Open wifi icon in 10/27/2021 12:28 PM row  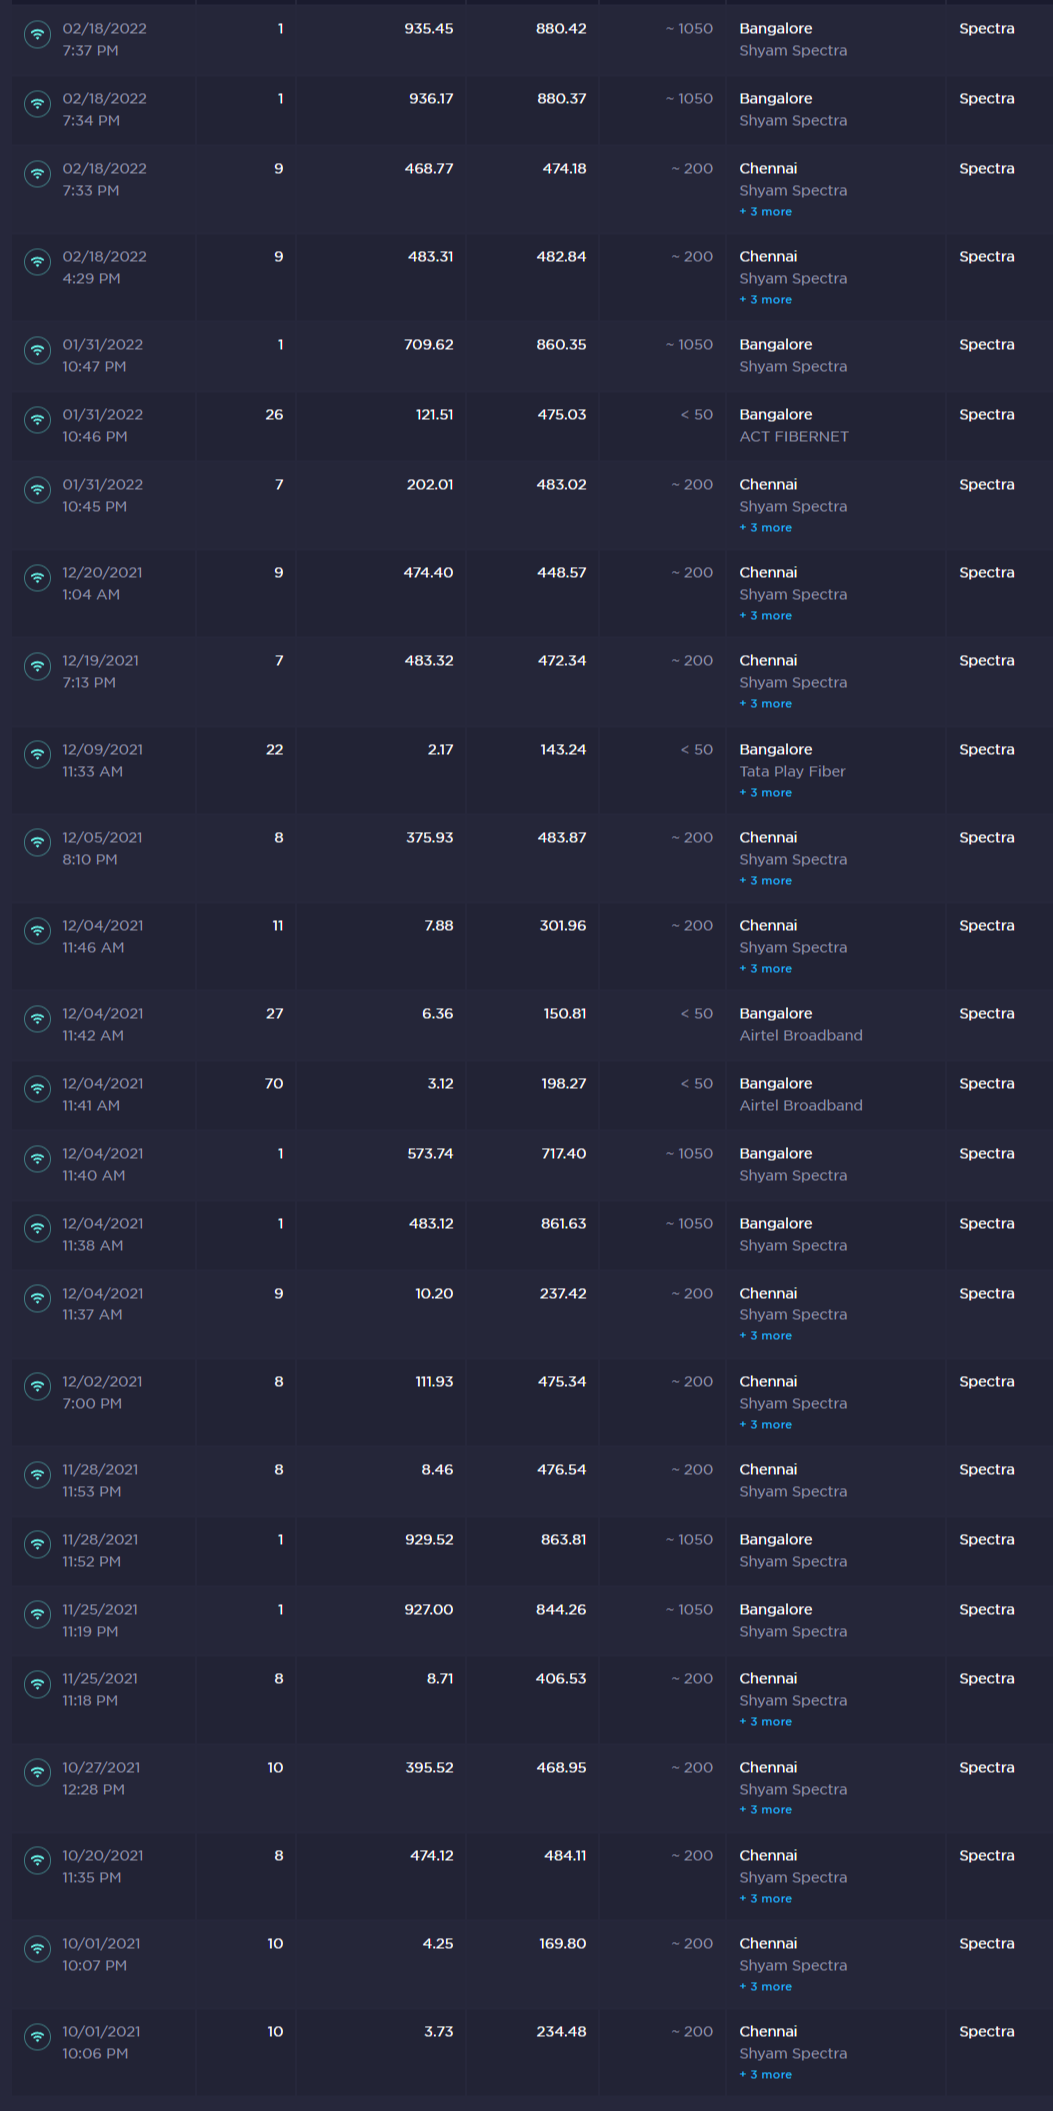[x=38, y=1773]
